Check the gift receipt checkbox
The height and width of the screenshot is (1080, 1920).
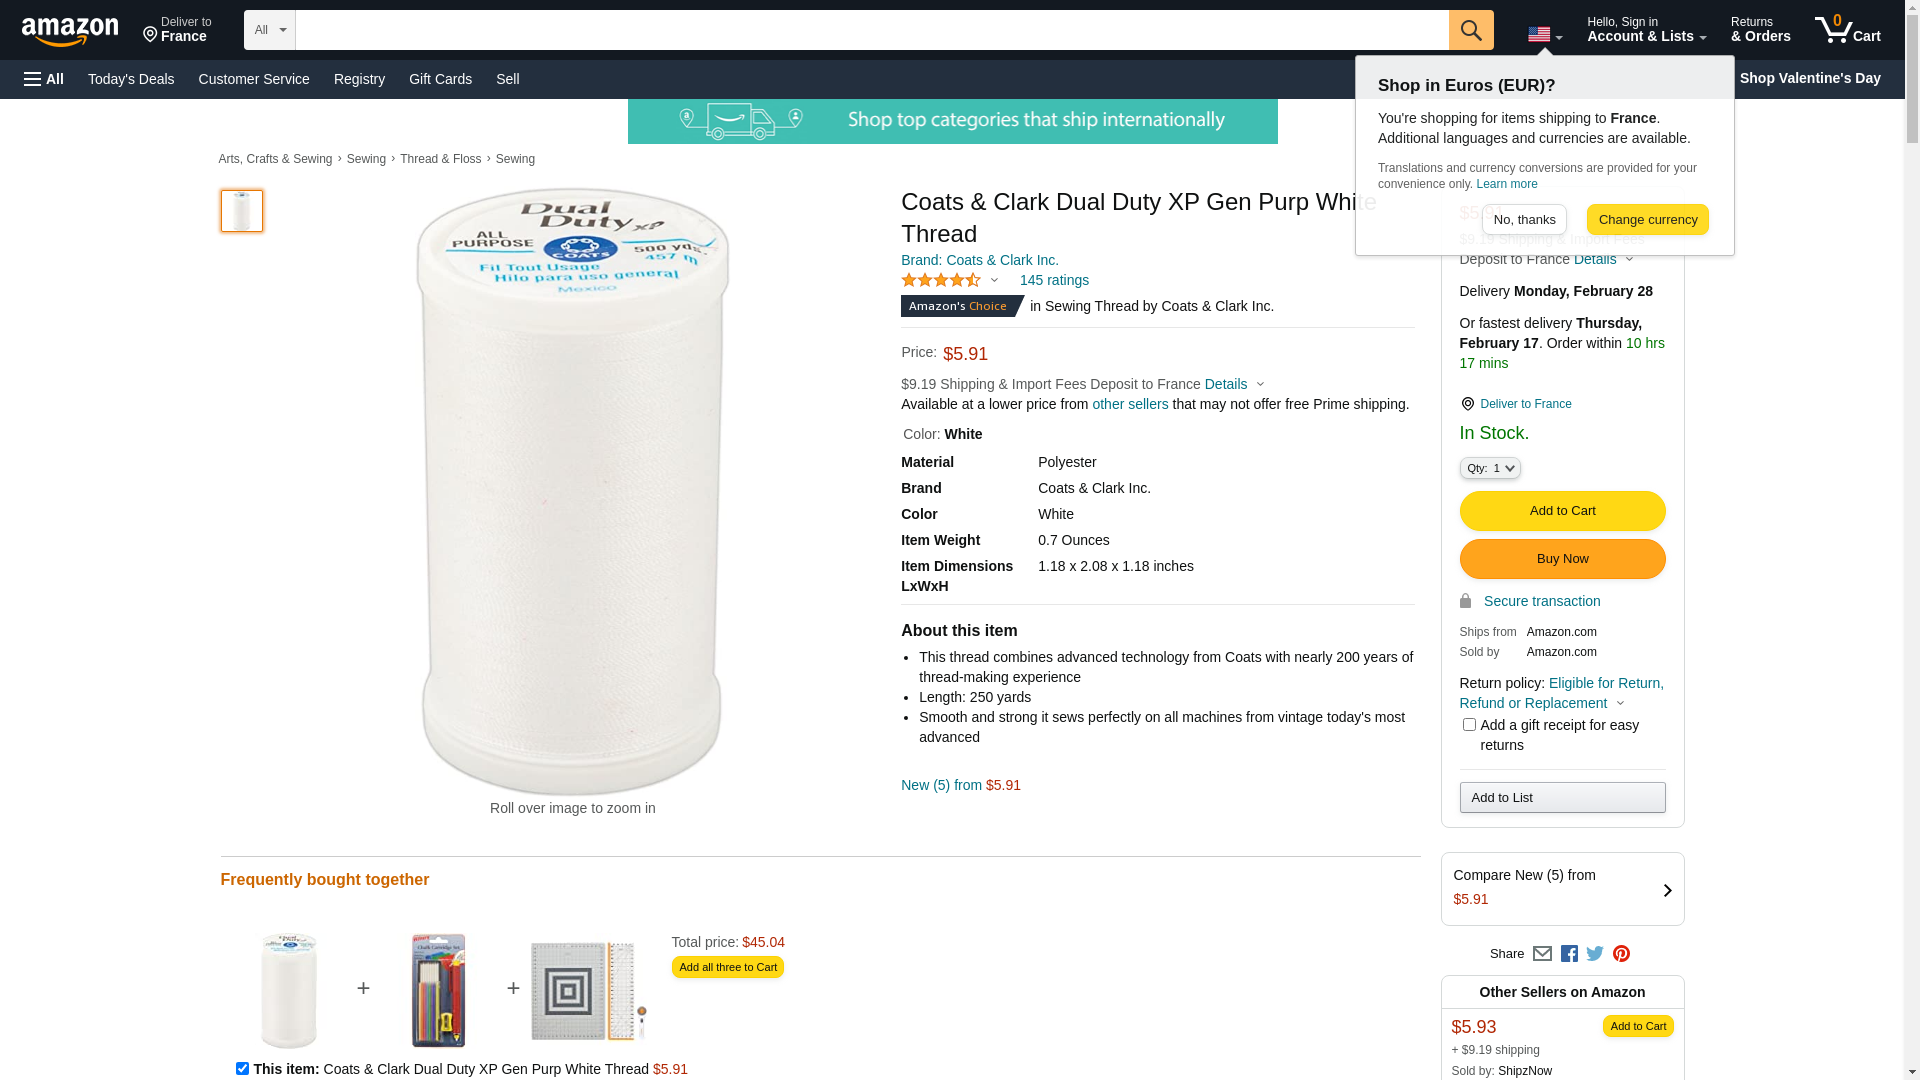1469,725
